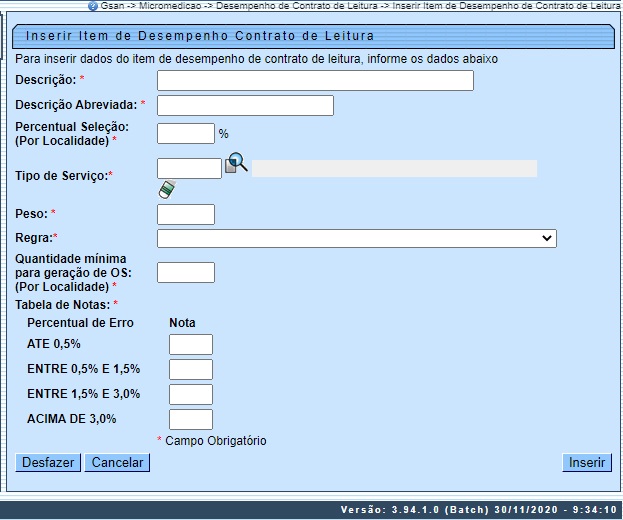Open the Tipo de Serviço search magnifier
Viewport: 623px width, 520px height.
point(236,163)
